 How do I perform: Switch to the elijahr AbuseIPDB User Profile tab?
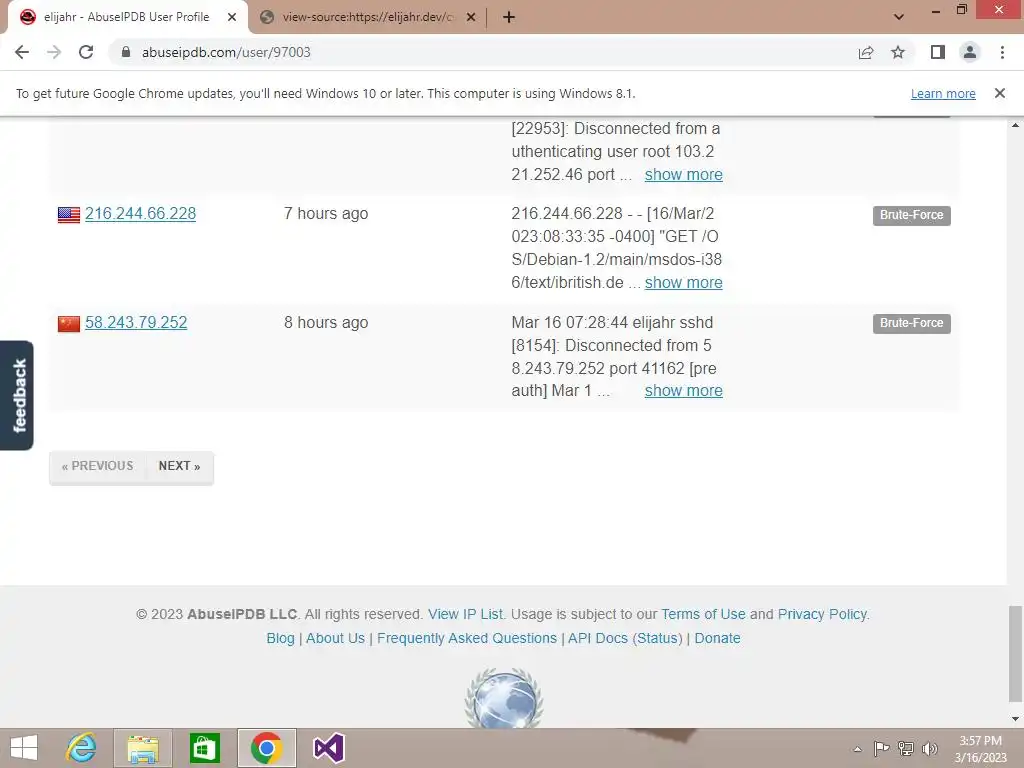coord(127,17)
